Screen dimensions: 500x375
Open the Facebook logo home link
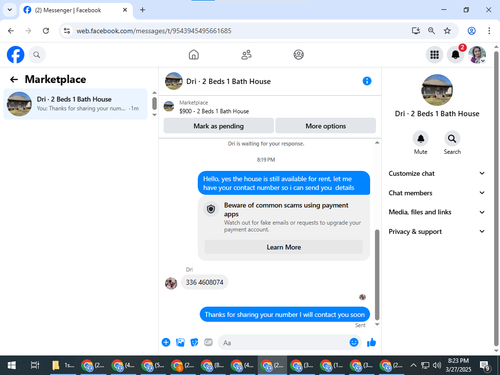tap(16, 54)
